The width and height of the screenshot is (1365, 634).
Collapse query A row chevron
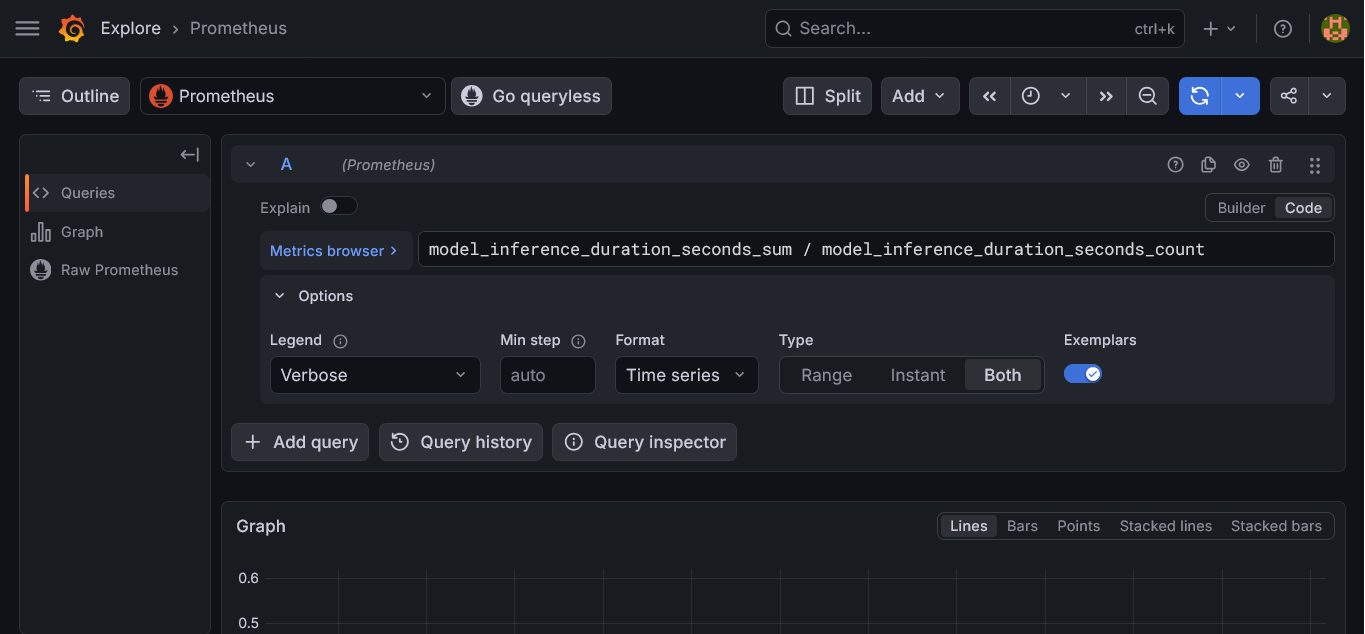pos(251,165)
